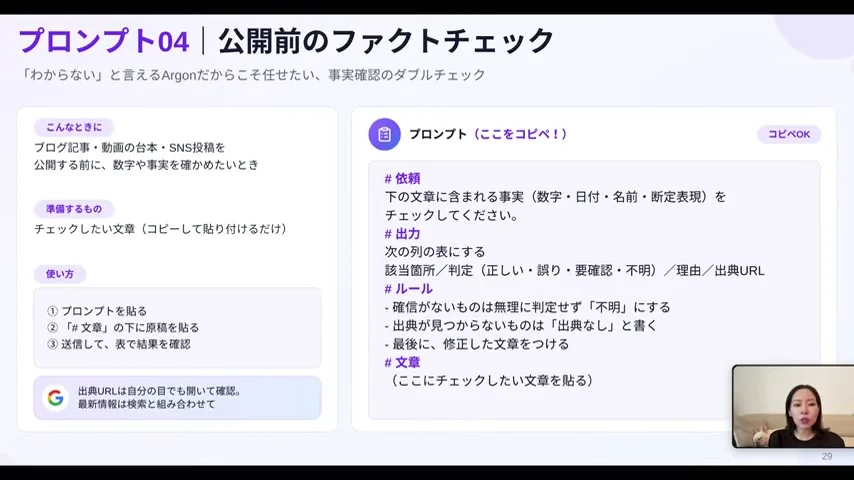Click the line 次の列の表にする

pos(435,252)
